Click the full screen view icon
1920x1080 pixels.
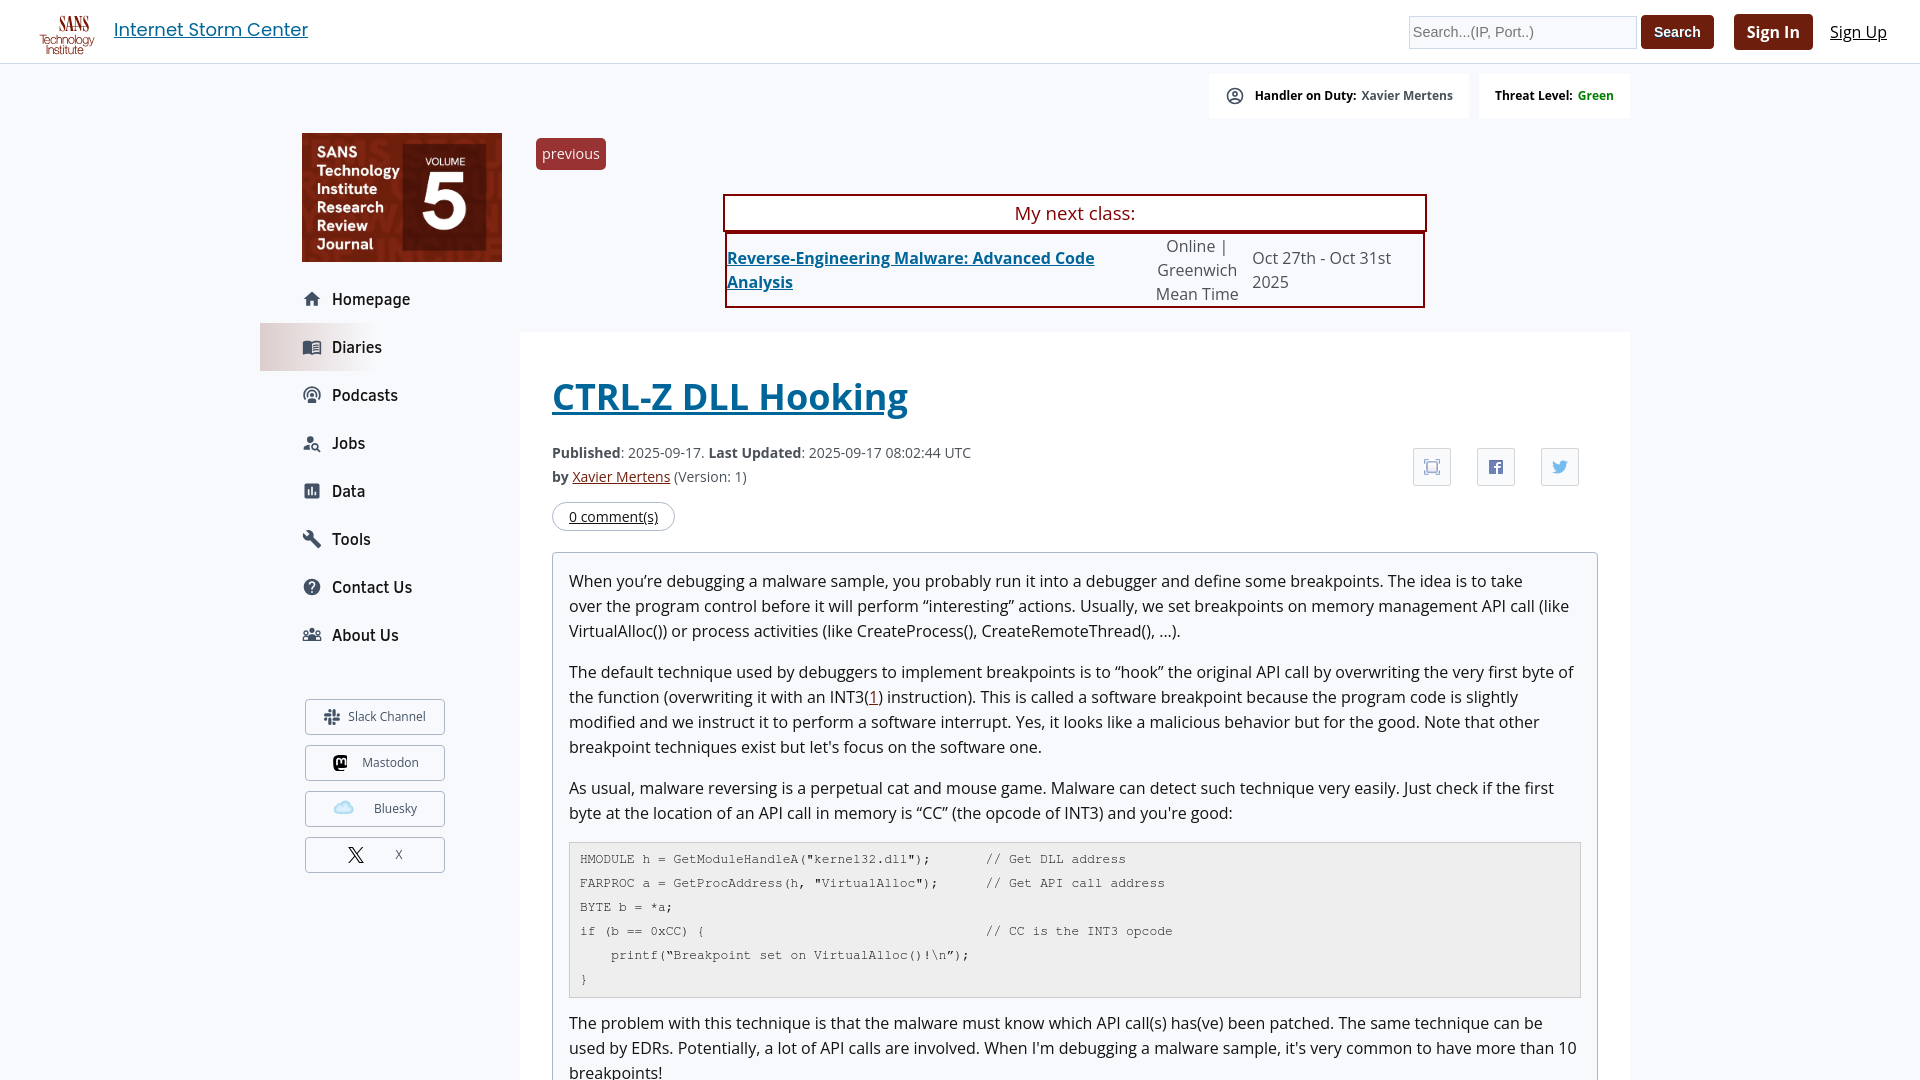(1432, 467)
